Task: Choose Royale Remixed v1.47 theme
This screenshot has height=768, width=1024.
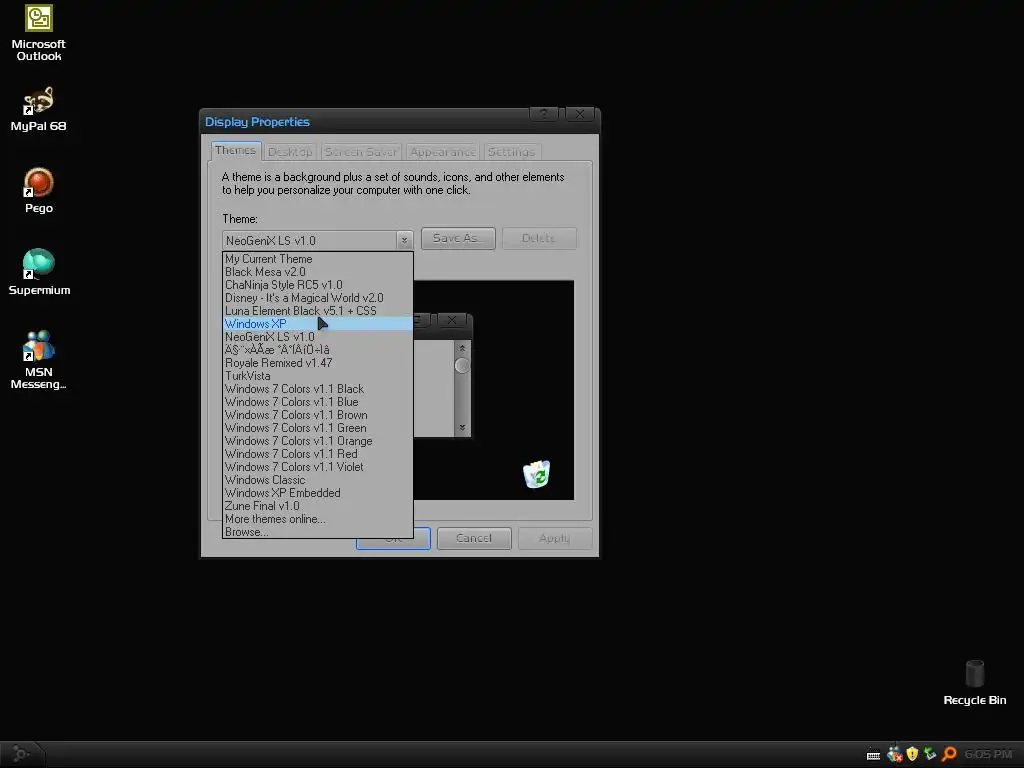Action: (317, 363)
